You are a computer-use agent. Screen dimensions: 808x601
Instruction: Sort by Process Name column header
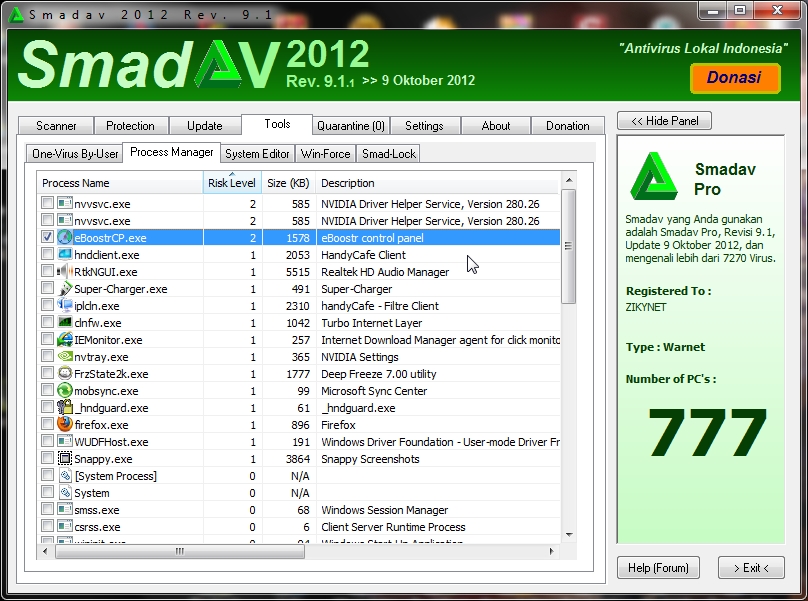(120, 183)
